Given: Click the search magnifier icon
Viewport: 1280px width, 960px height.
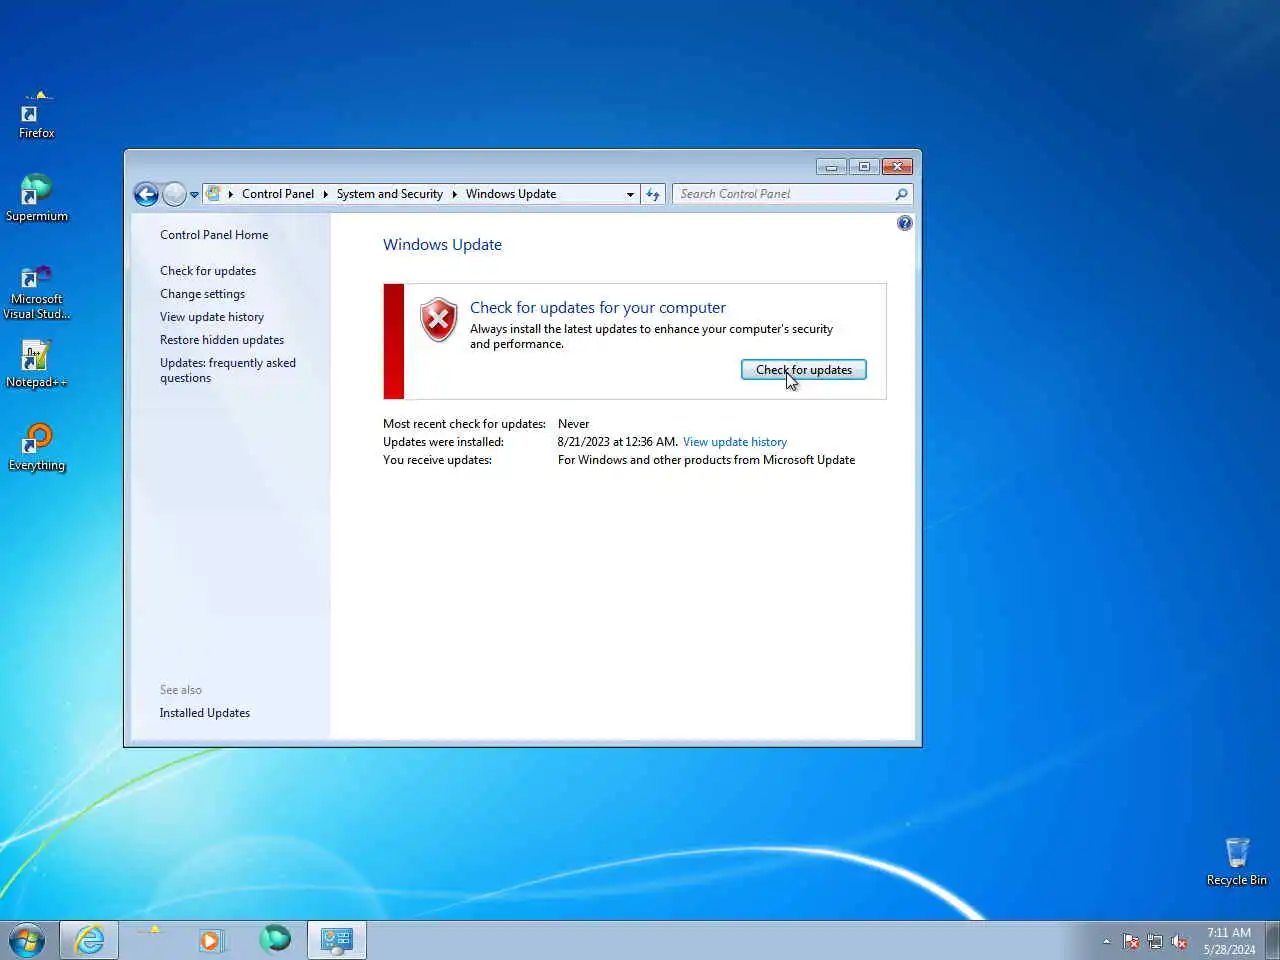Looking at the screenshot, I should click(901, 194).
